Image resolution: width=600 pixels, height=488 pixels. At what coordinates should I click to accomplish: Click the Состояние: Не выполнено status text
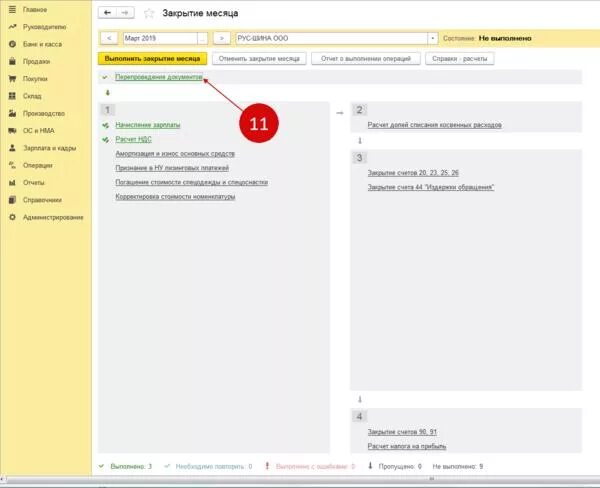[x=487, y=38]
